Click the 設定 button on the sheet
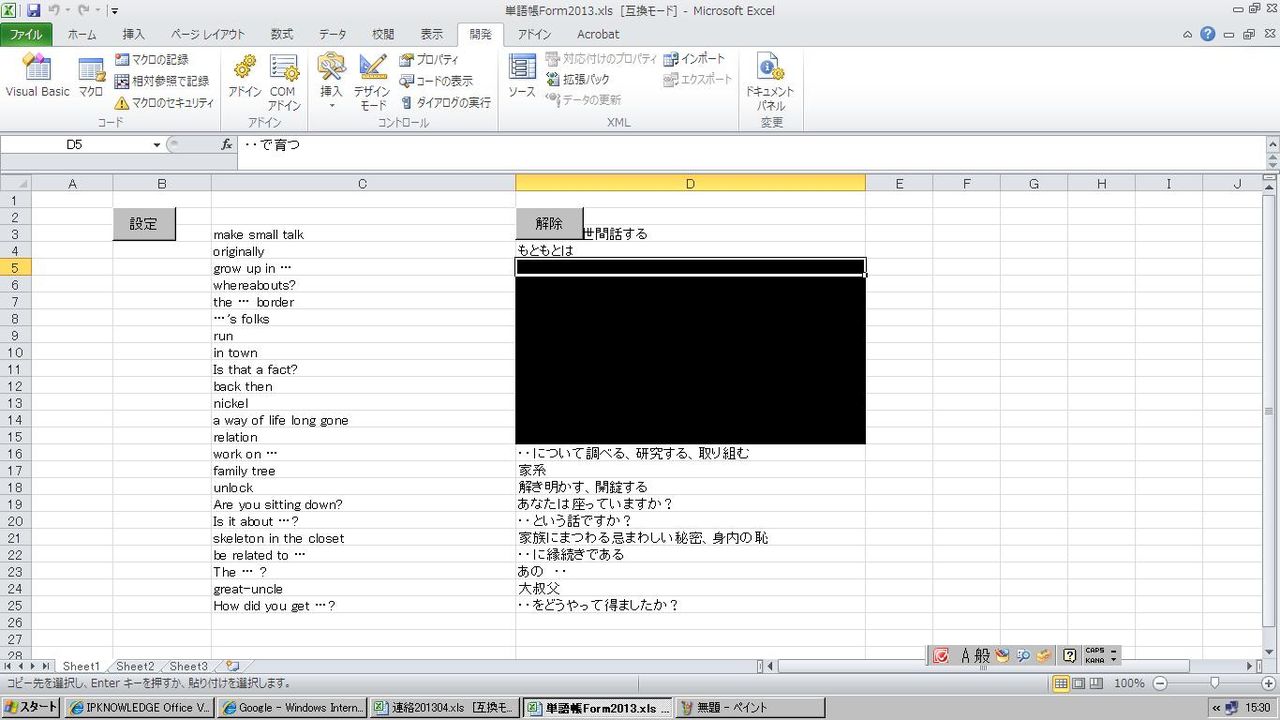The height and width of the screenshot is (720, 1280). (144, 224)
